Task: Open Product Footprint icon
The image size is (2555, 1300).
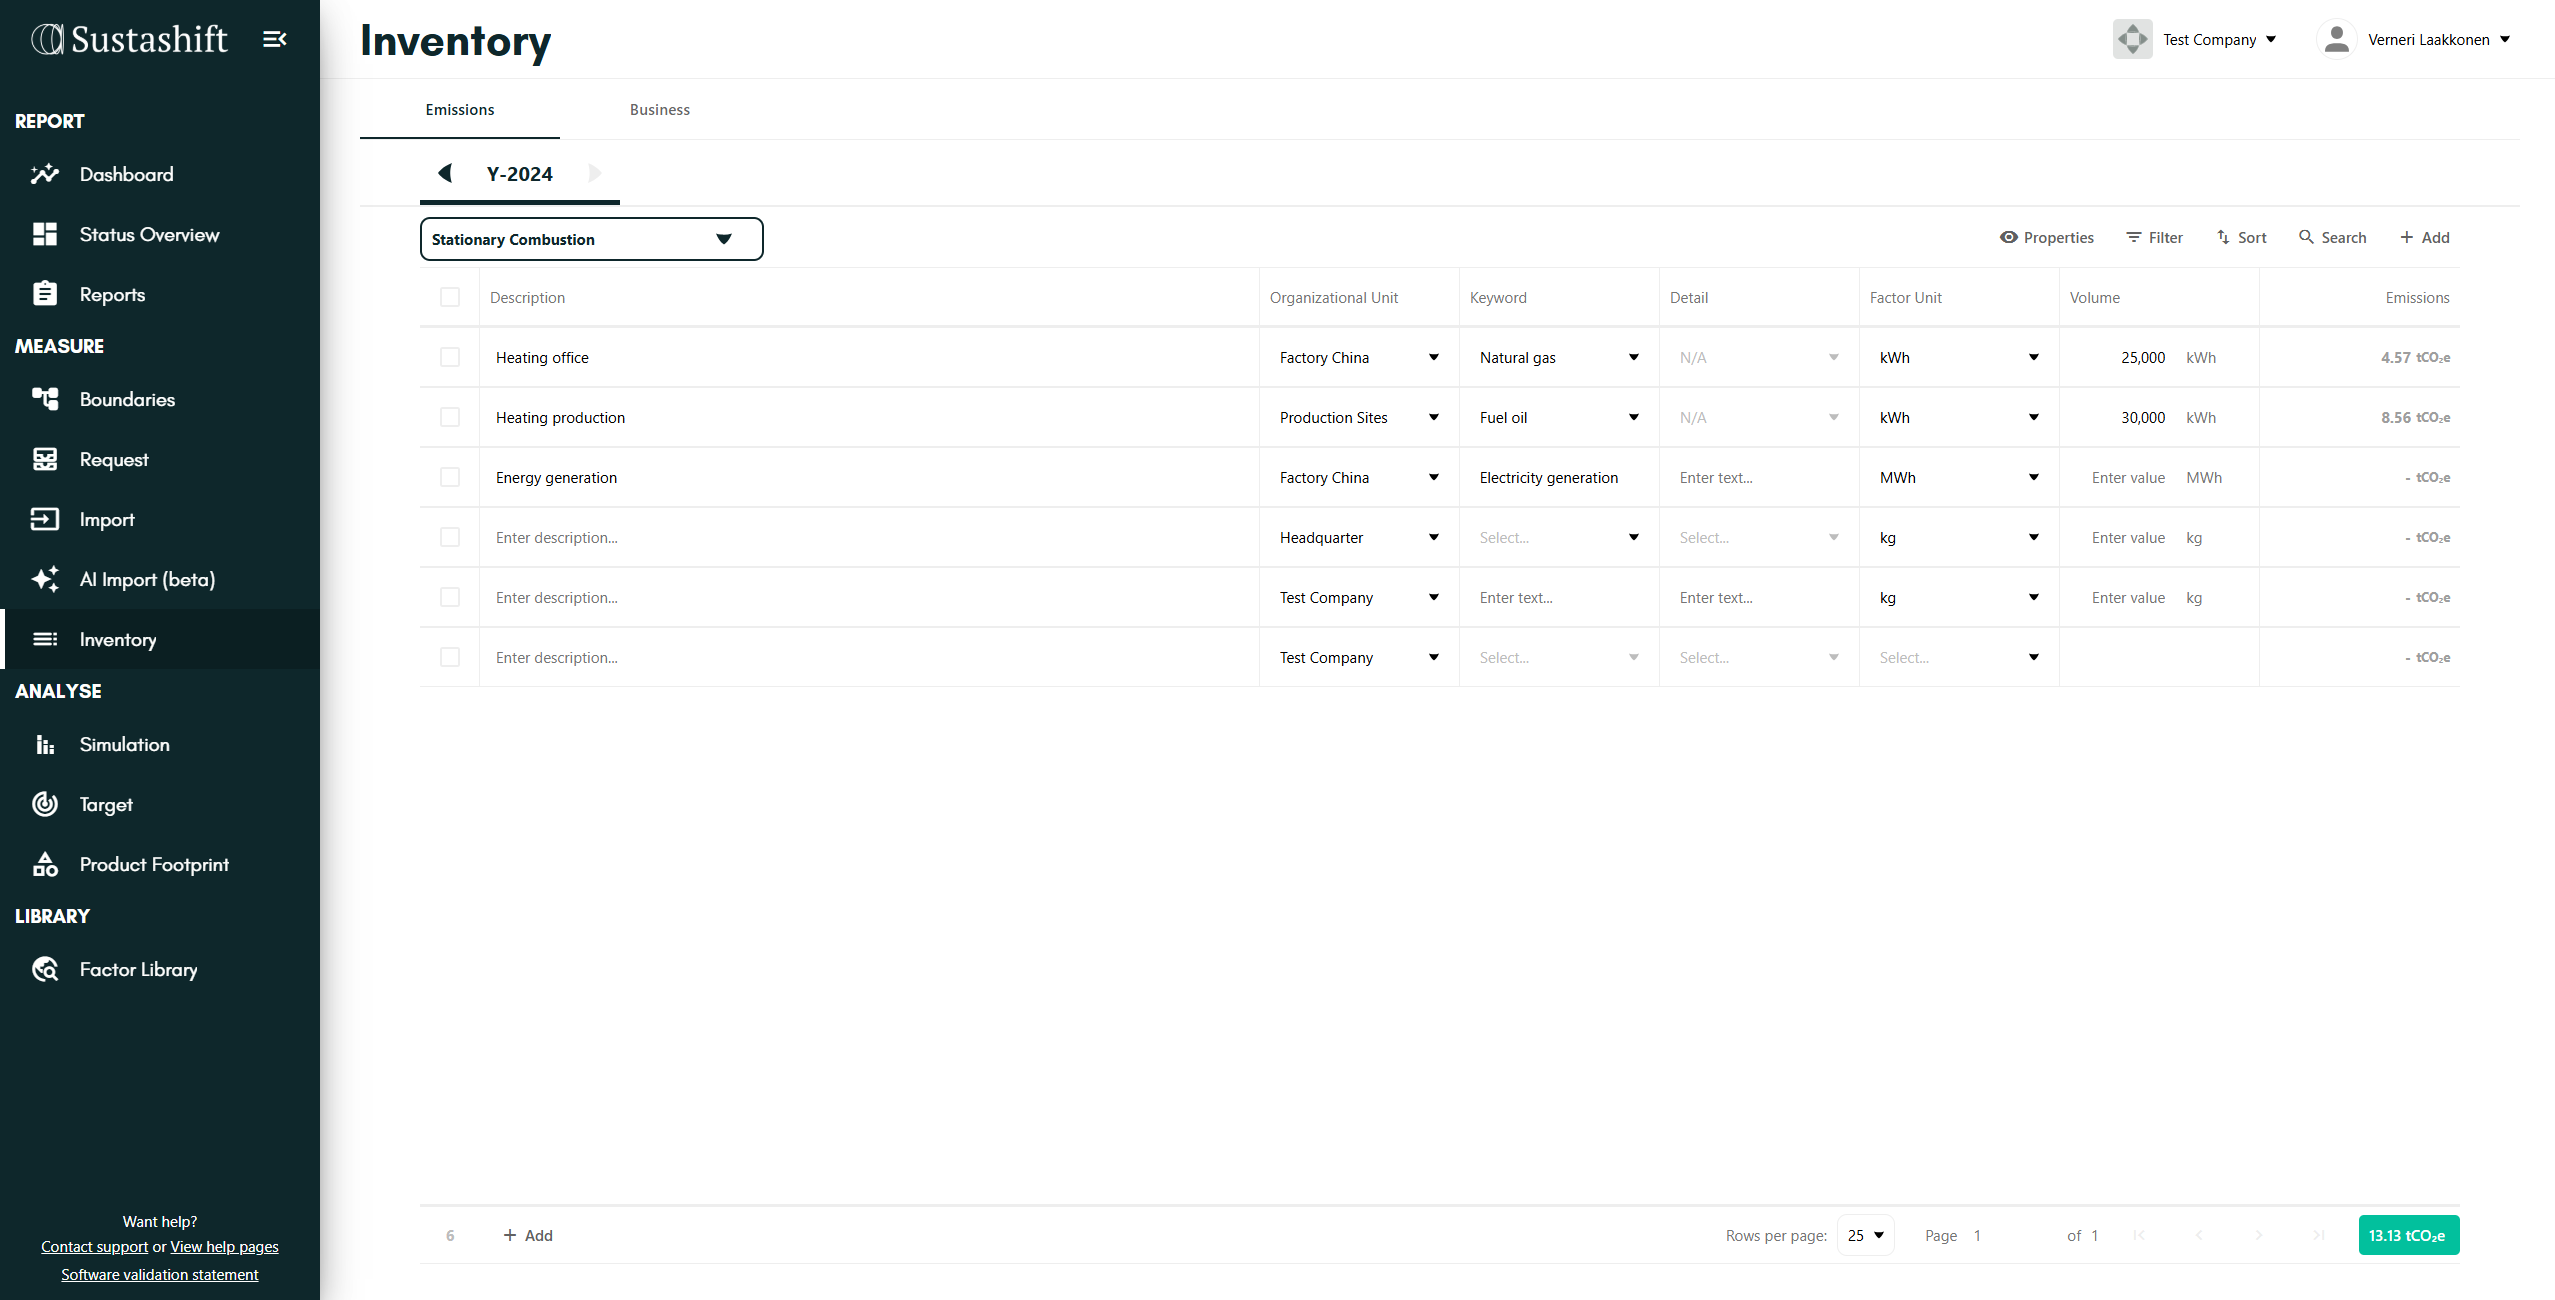Action: [45, 864]
